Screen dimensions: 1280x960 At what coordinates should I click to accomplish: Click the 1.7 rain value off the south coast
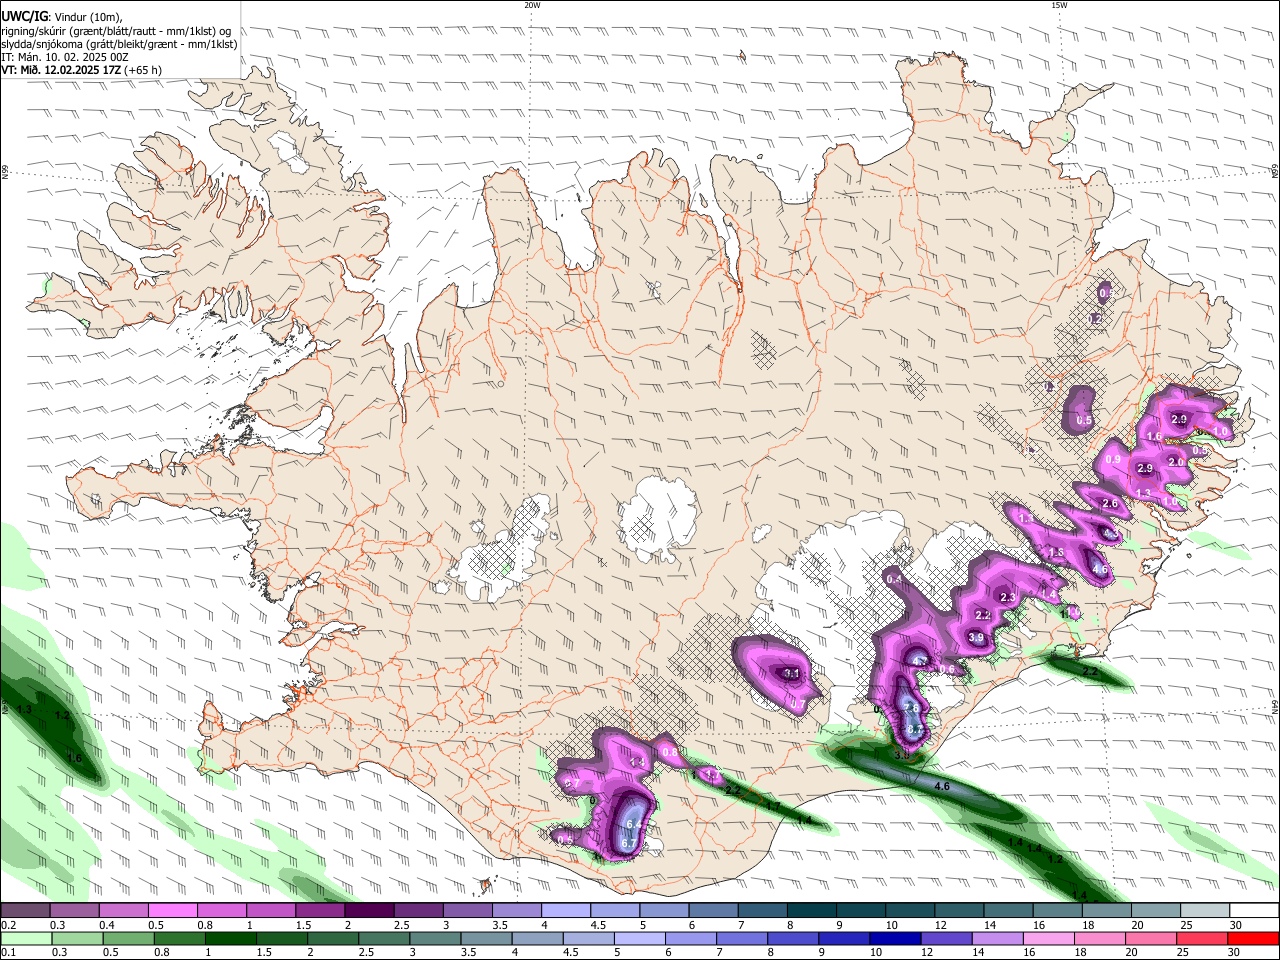click(x=772, y=805)
